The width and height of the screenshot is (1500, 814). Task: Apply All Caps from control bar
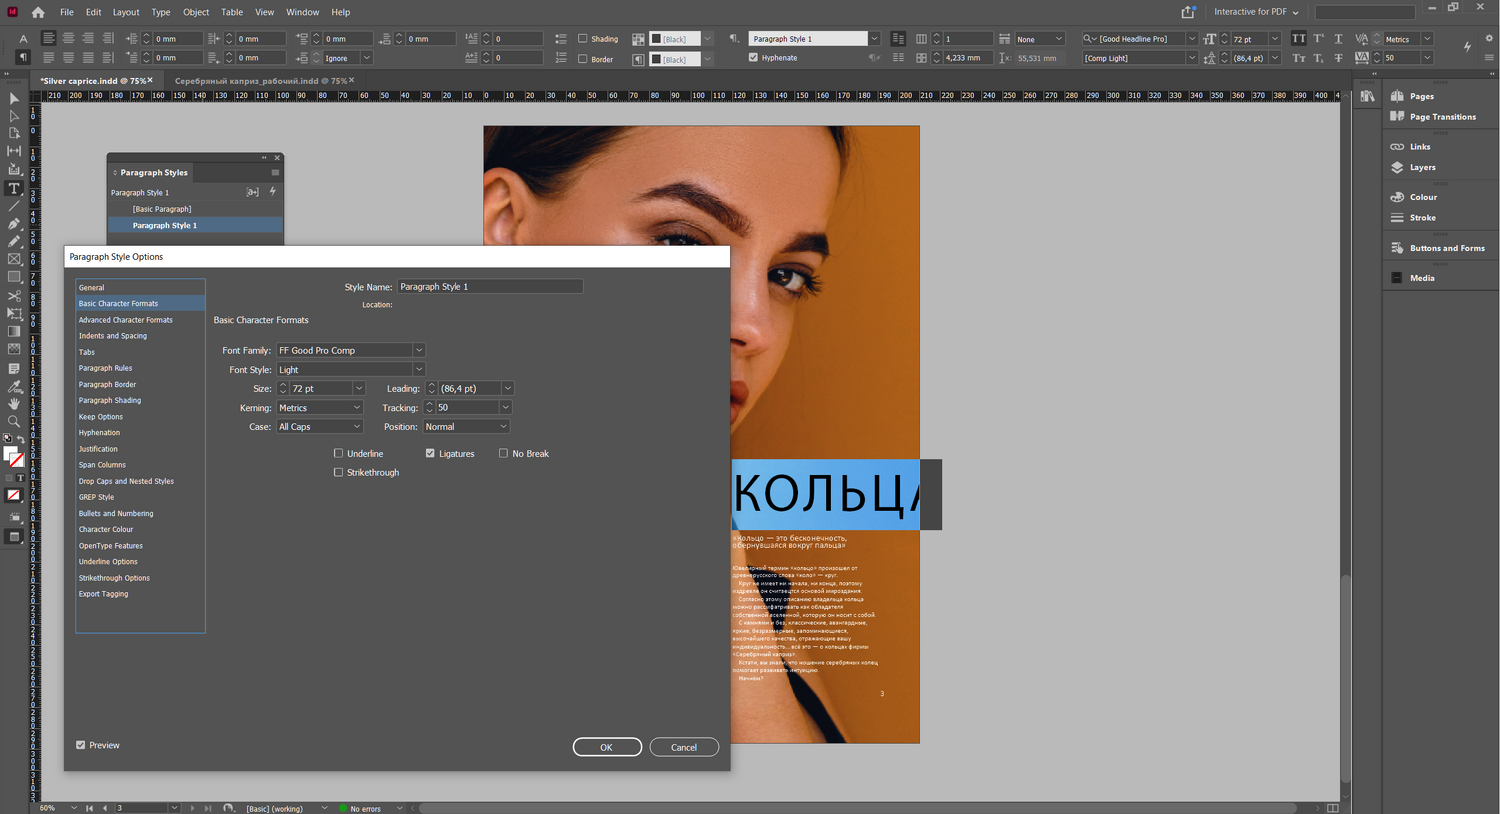point(1298,39)
